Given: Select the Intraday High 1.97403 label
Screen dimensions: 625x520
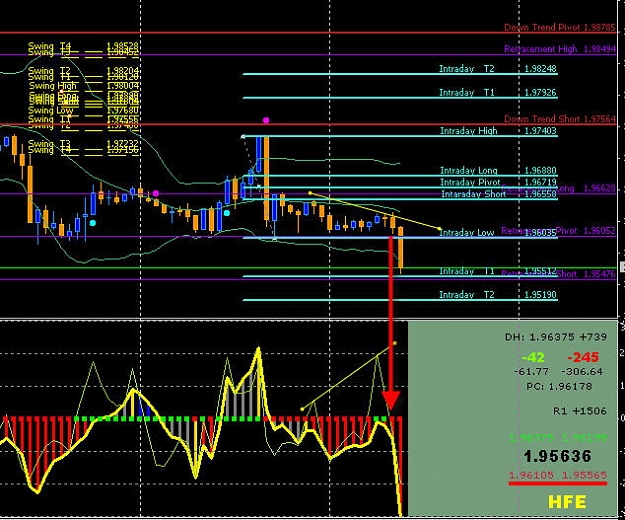Looking at the screenshot, I should point(498,131).
